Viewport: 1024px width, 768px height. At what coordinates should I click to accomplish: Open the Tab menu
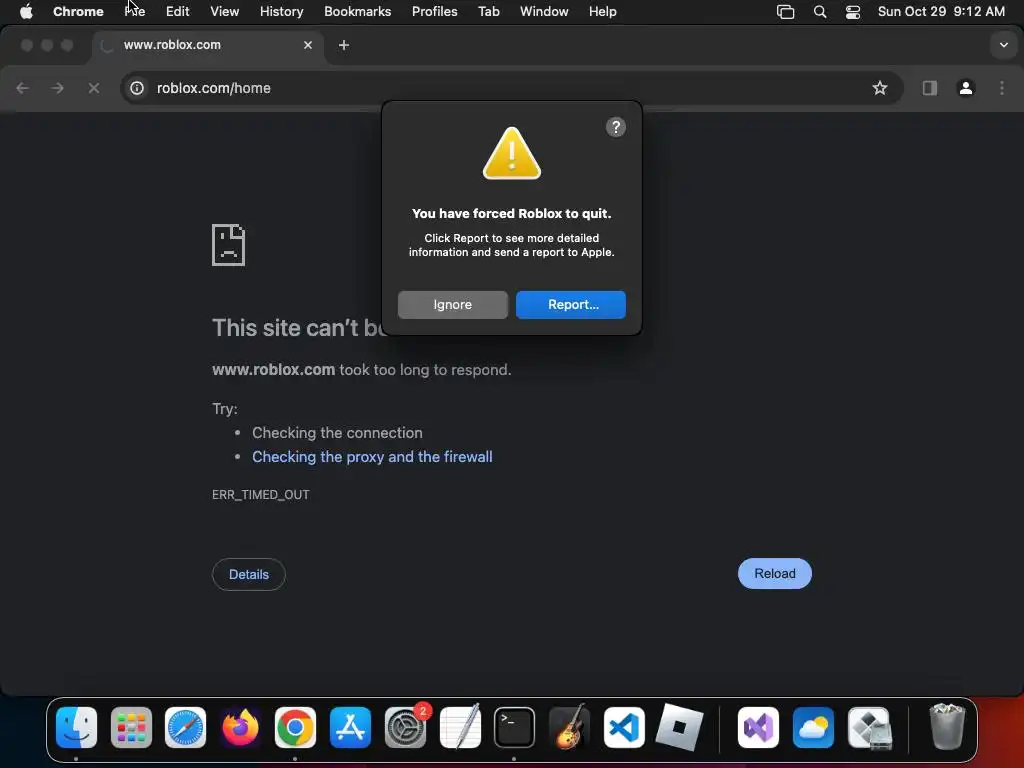(488, 12)
